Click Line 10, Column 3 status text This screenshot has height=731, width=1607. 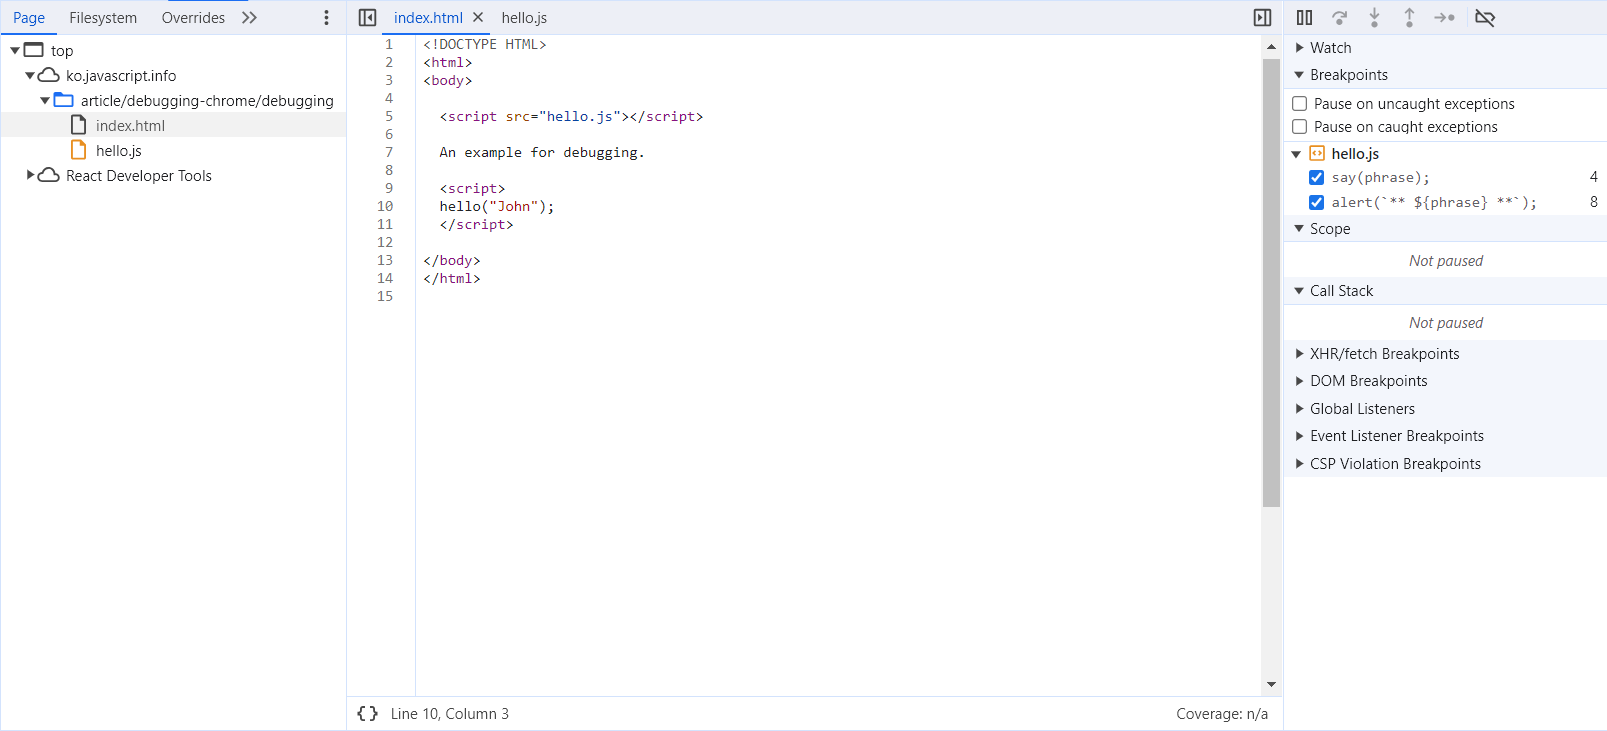[450, 714]
